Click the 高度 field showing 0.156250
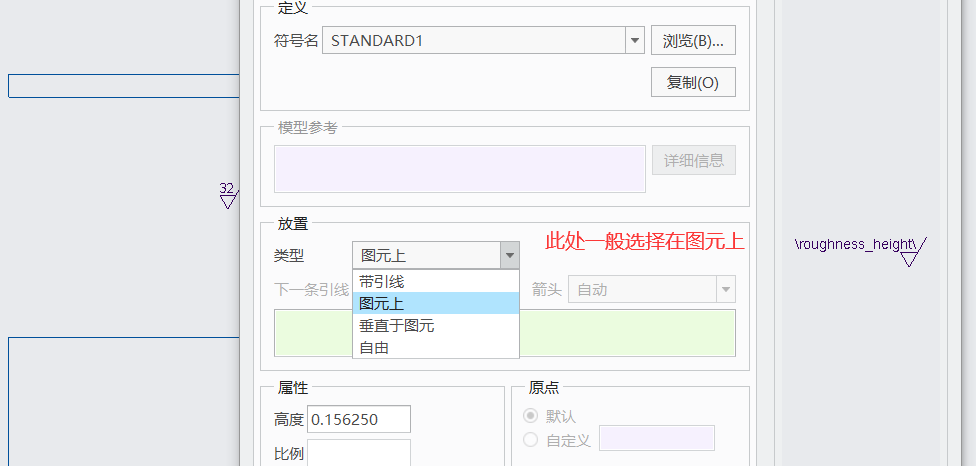 [x=359, y=419]
